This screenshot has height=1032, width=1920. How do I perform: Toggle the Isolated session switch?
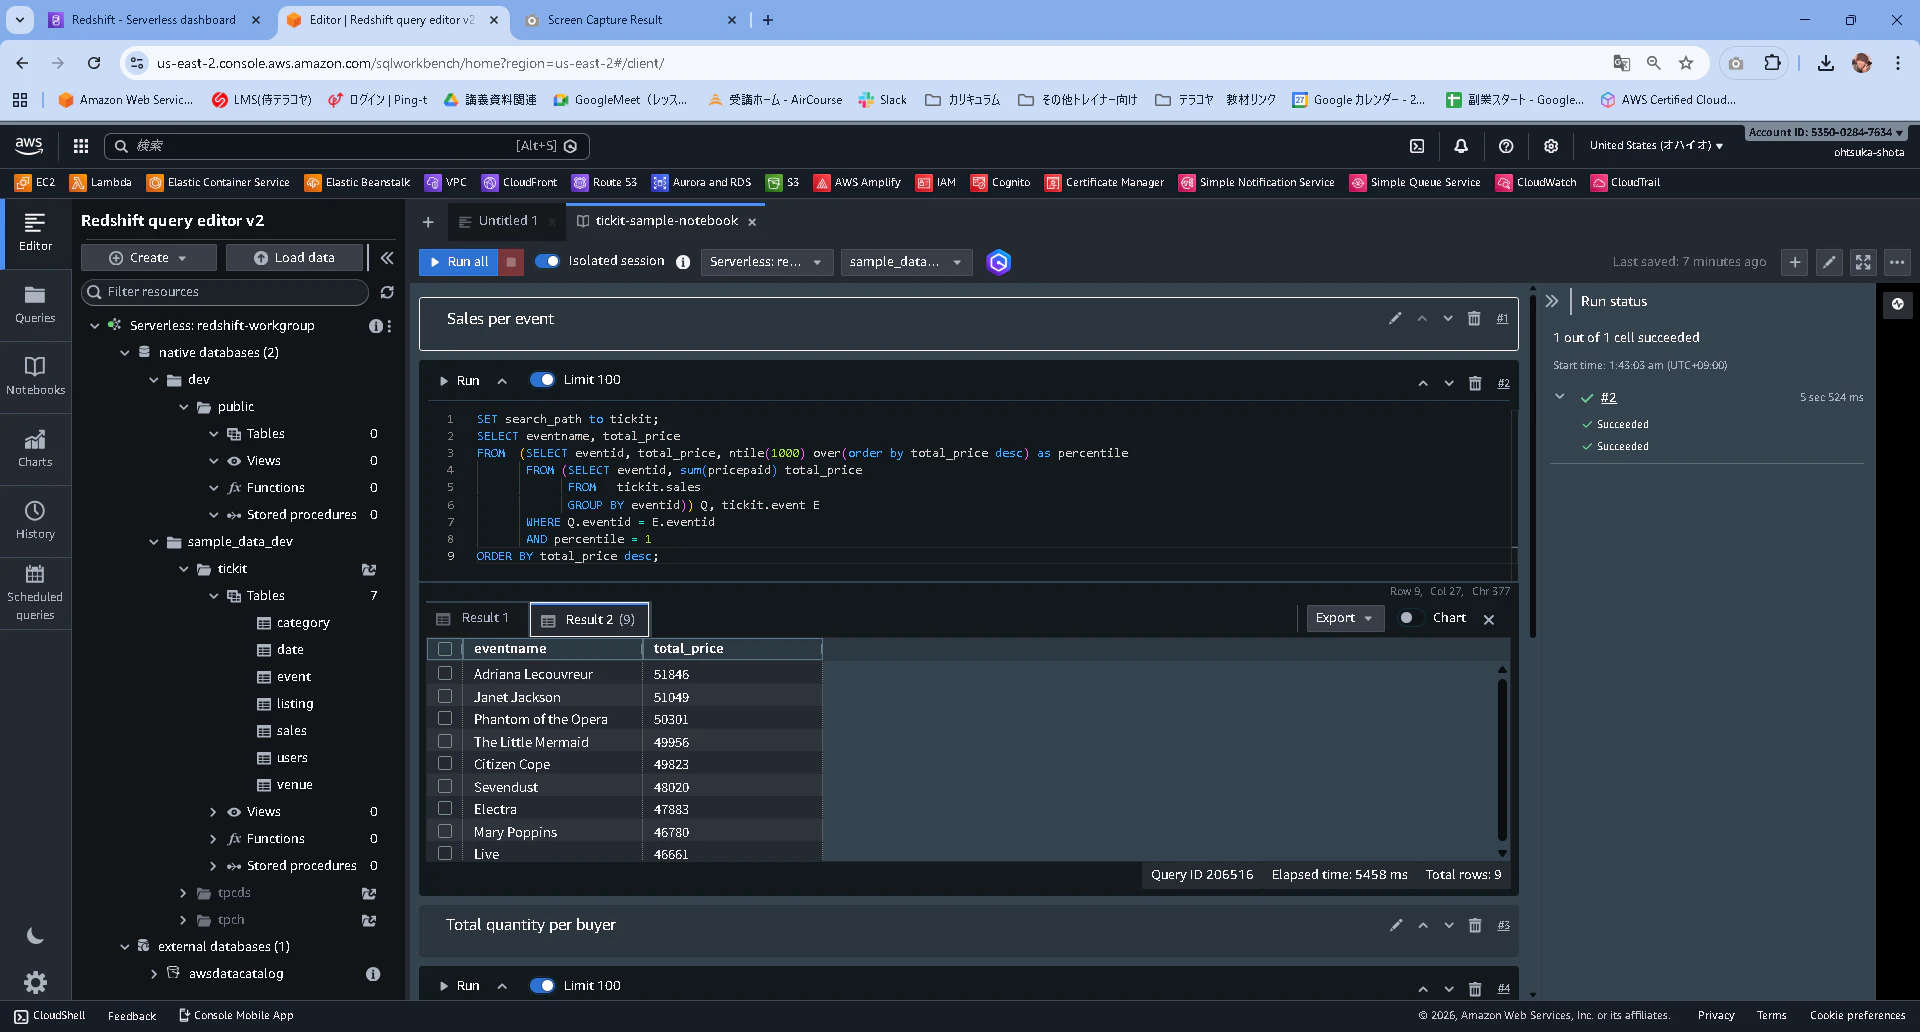coord(547,261)
